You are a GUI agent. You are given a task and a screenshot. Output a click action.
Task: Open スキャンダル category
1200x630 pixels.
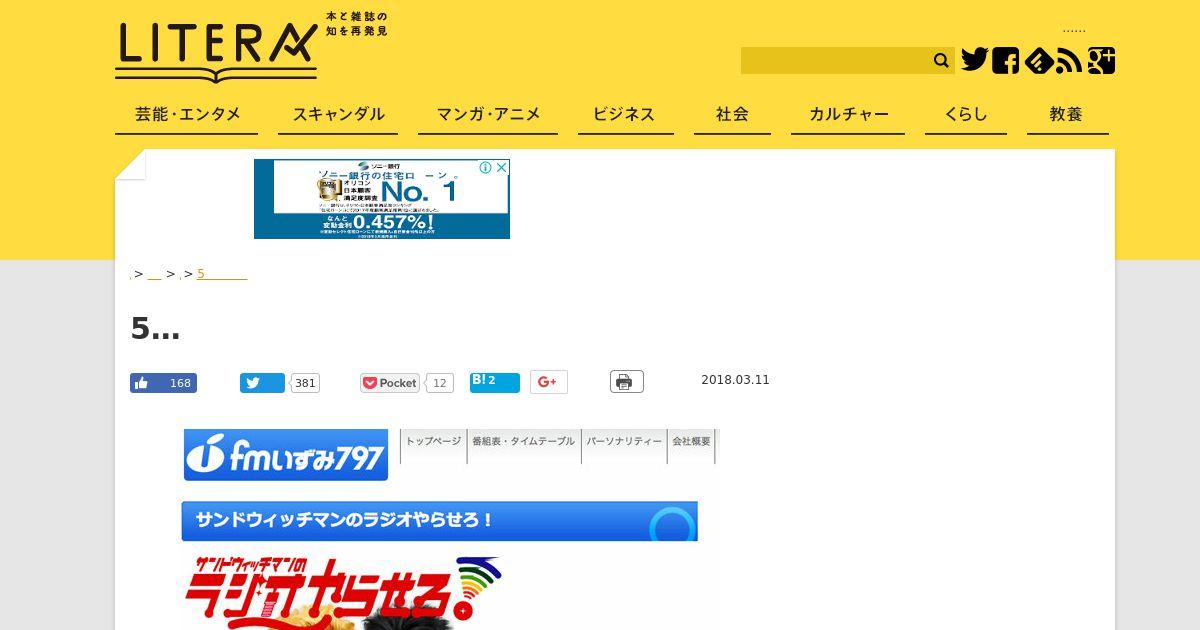point(338,114)
